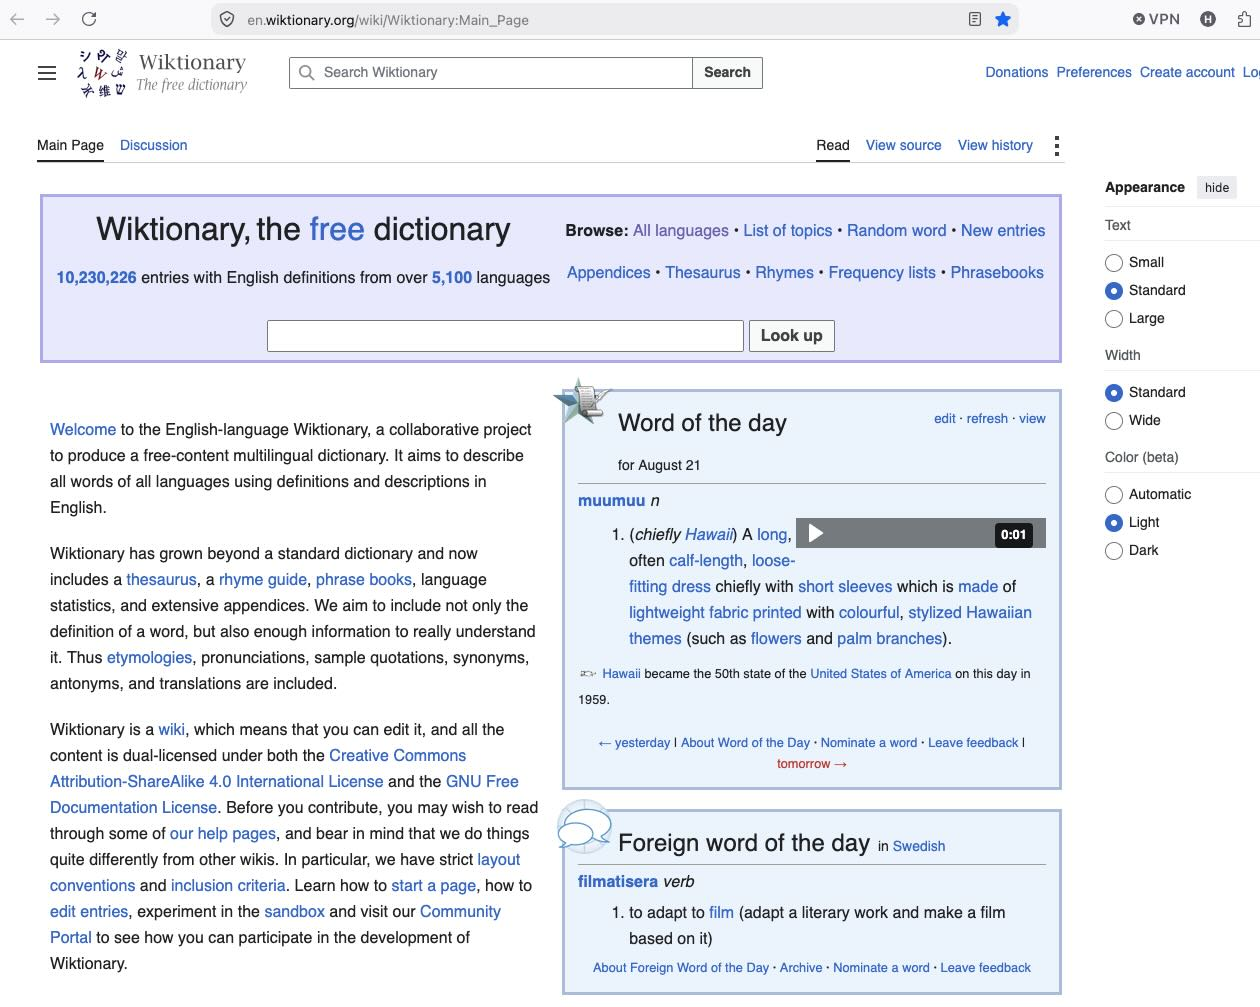Image resolution: width=1260 pixels, height=1007 pixels.
Task: Click the Search Wiktionary input field
Action: point(491,73)
